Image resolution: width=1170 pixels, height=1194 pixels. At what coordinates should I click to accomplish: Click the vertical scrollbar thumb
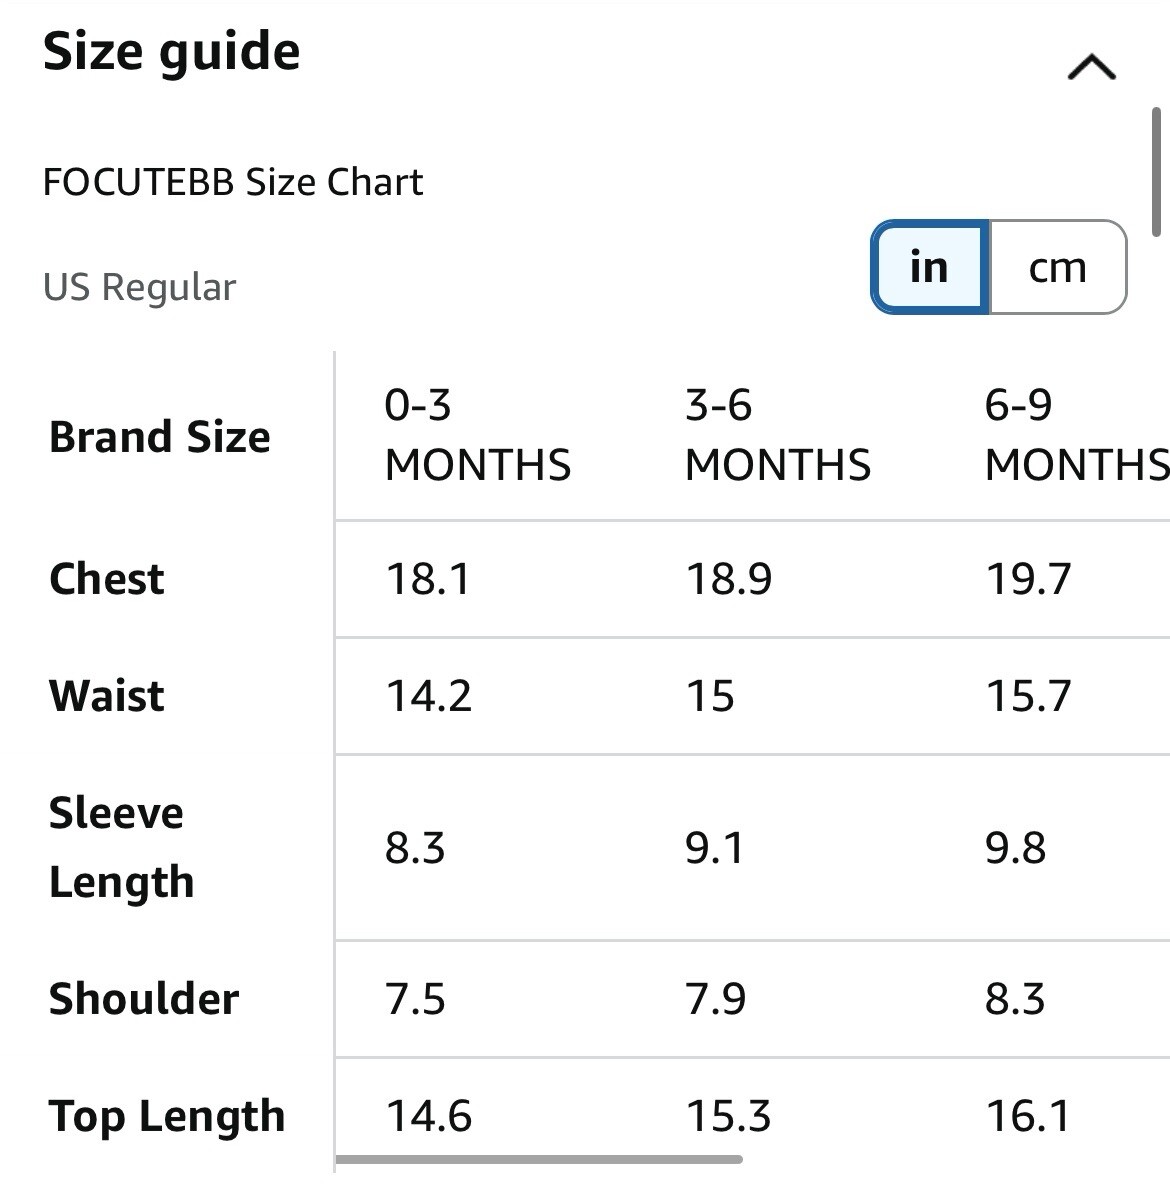click(x=1156, y=172)
